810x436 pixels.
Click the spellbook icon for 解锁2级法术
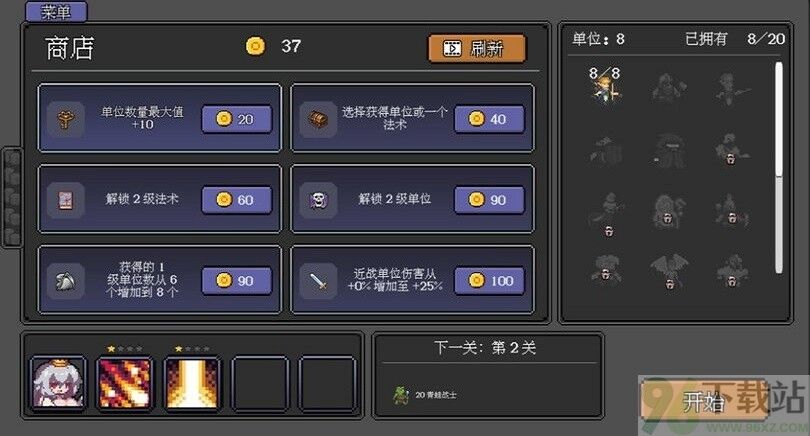[x=66, y=200]
